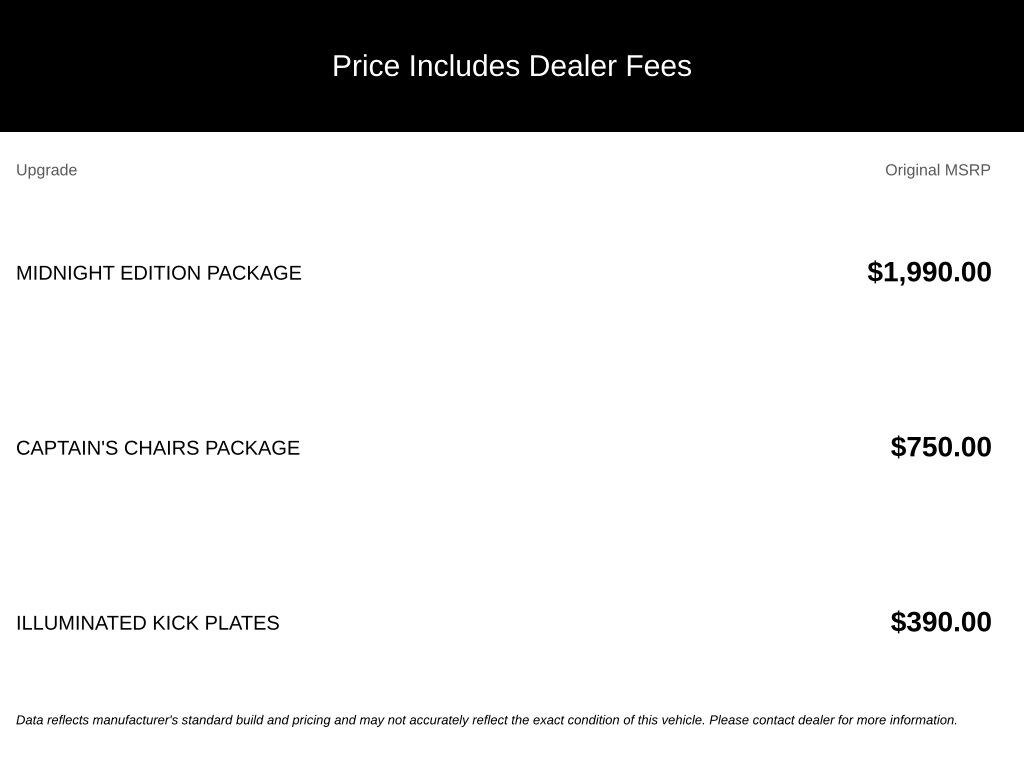Choose the Illuminated Kick Plates entry
1024x768 pixels.
(x=148, y=623)
